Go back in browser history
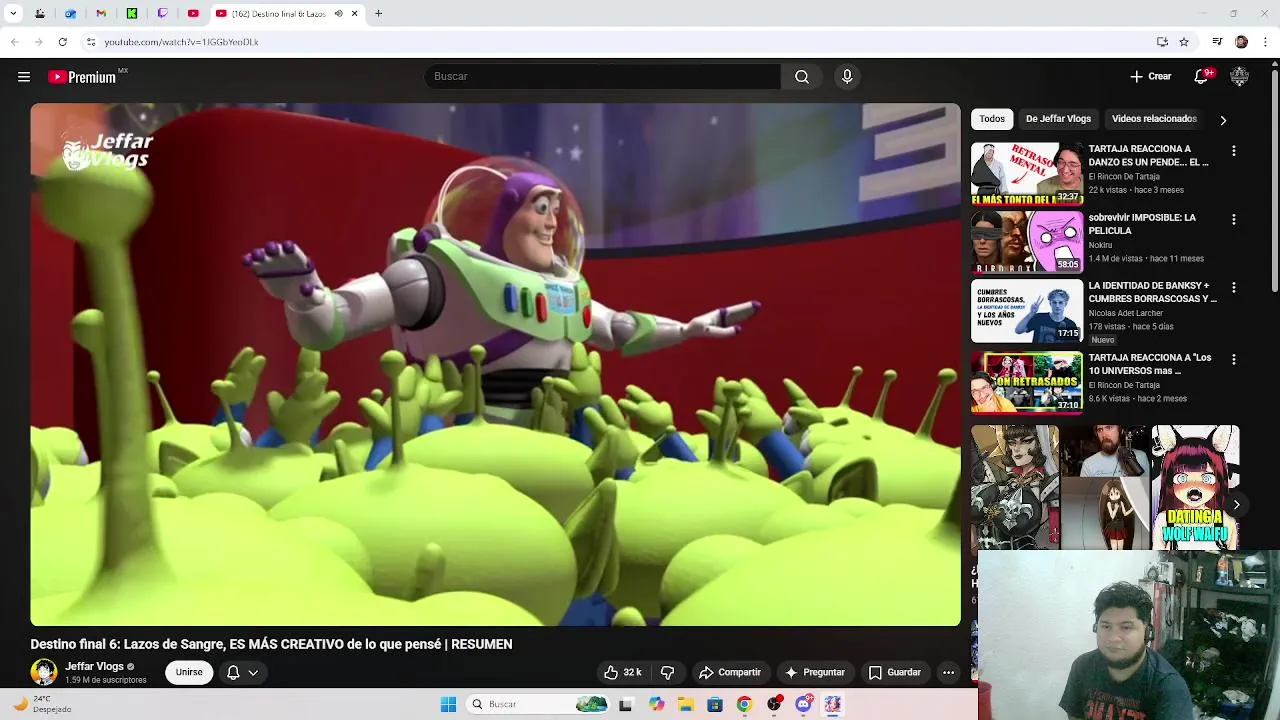The height and width of the screenshot is (720, 1280). click(14, 42)
